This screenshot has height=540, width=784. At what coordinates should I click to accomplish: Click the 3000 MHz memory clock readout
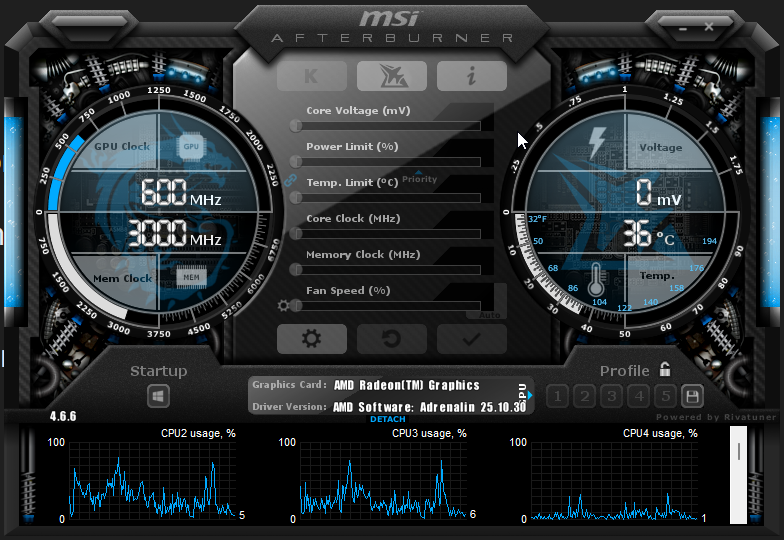point(174,234)
